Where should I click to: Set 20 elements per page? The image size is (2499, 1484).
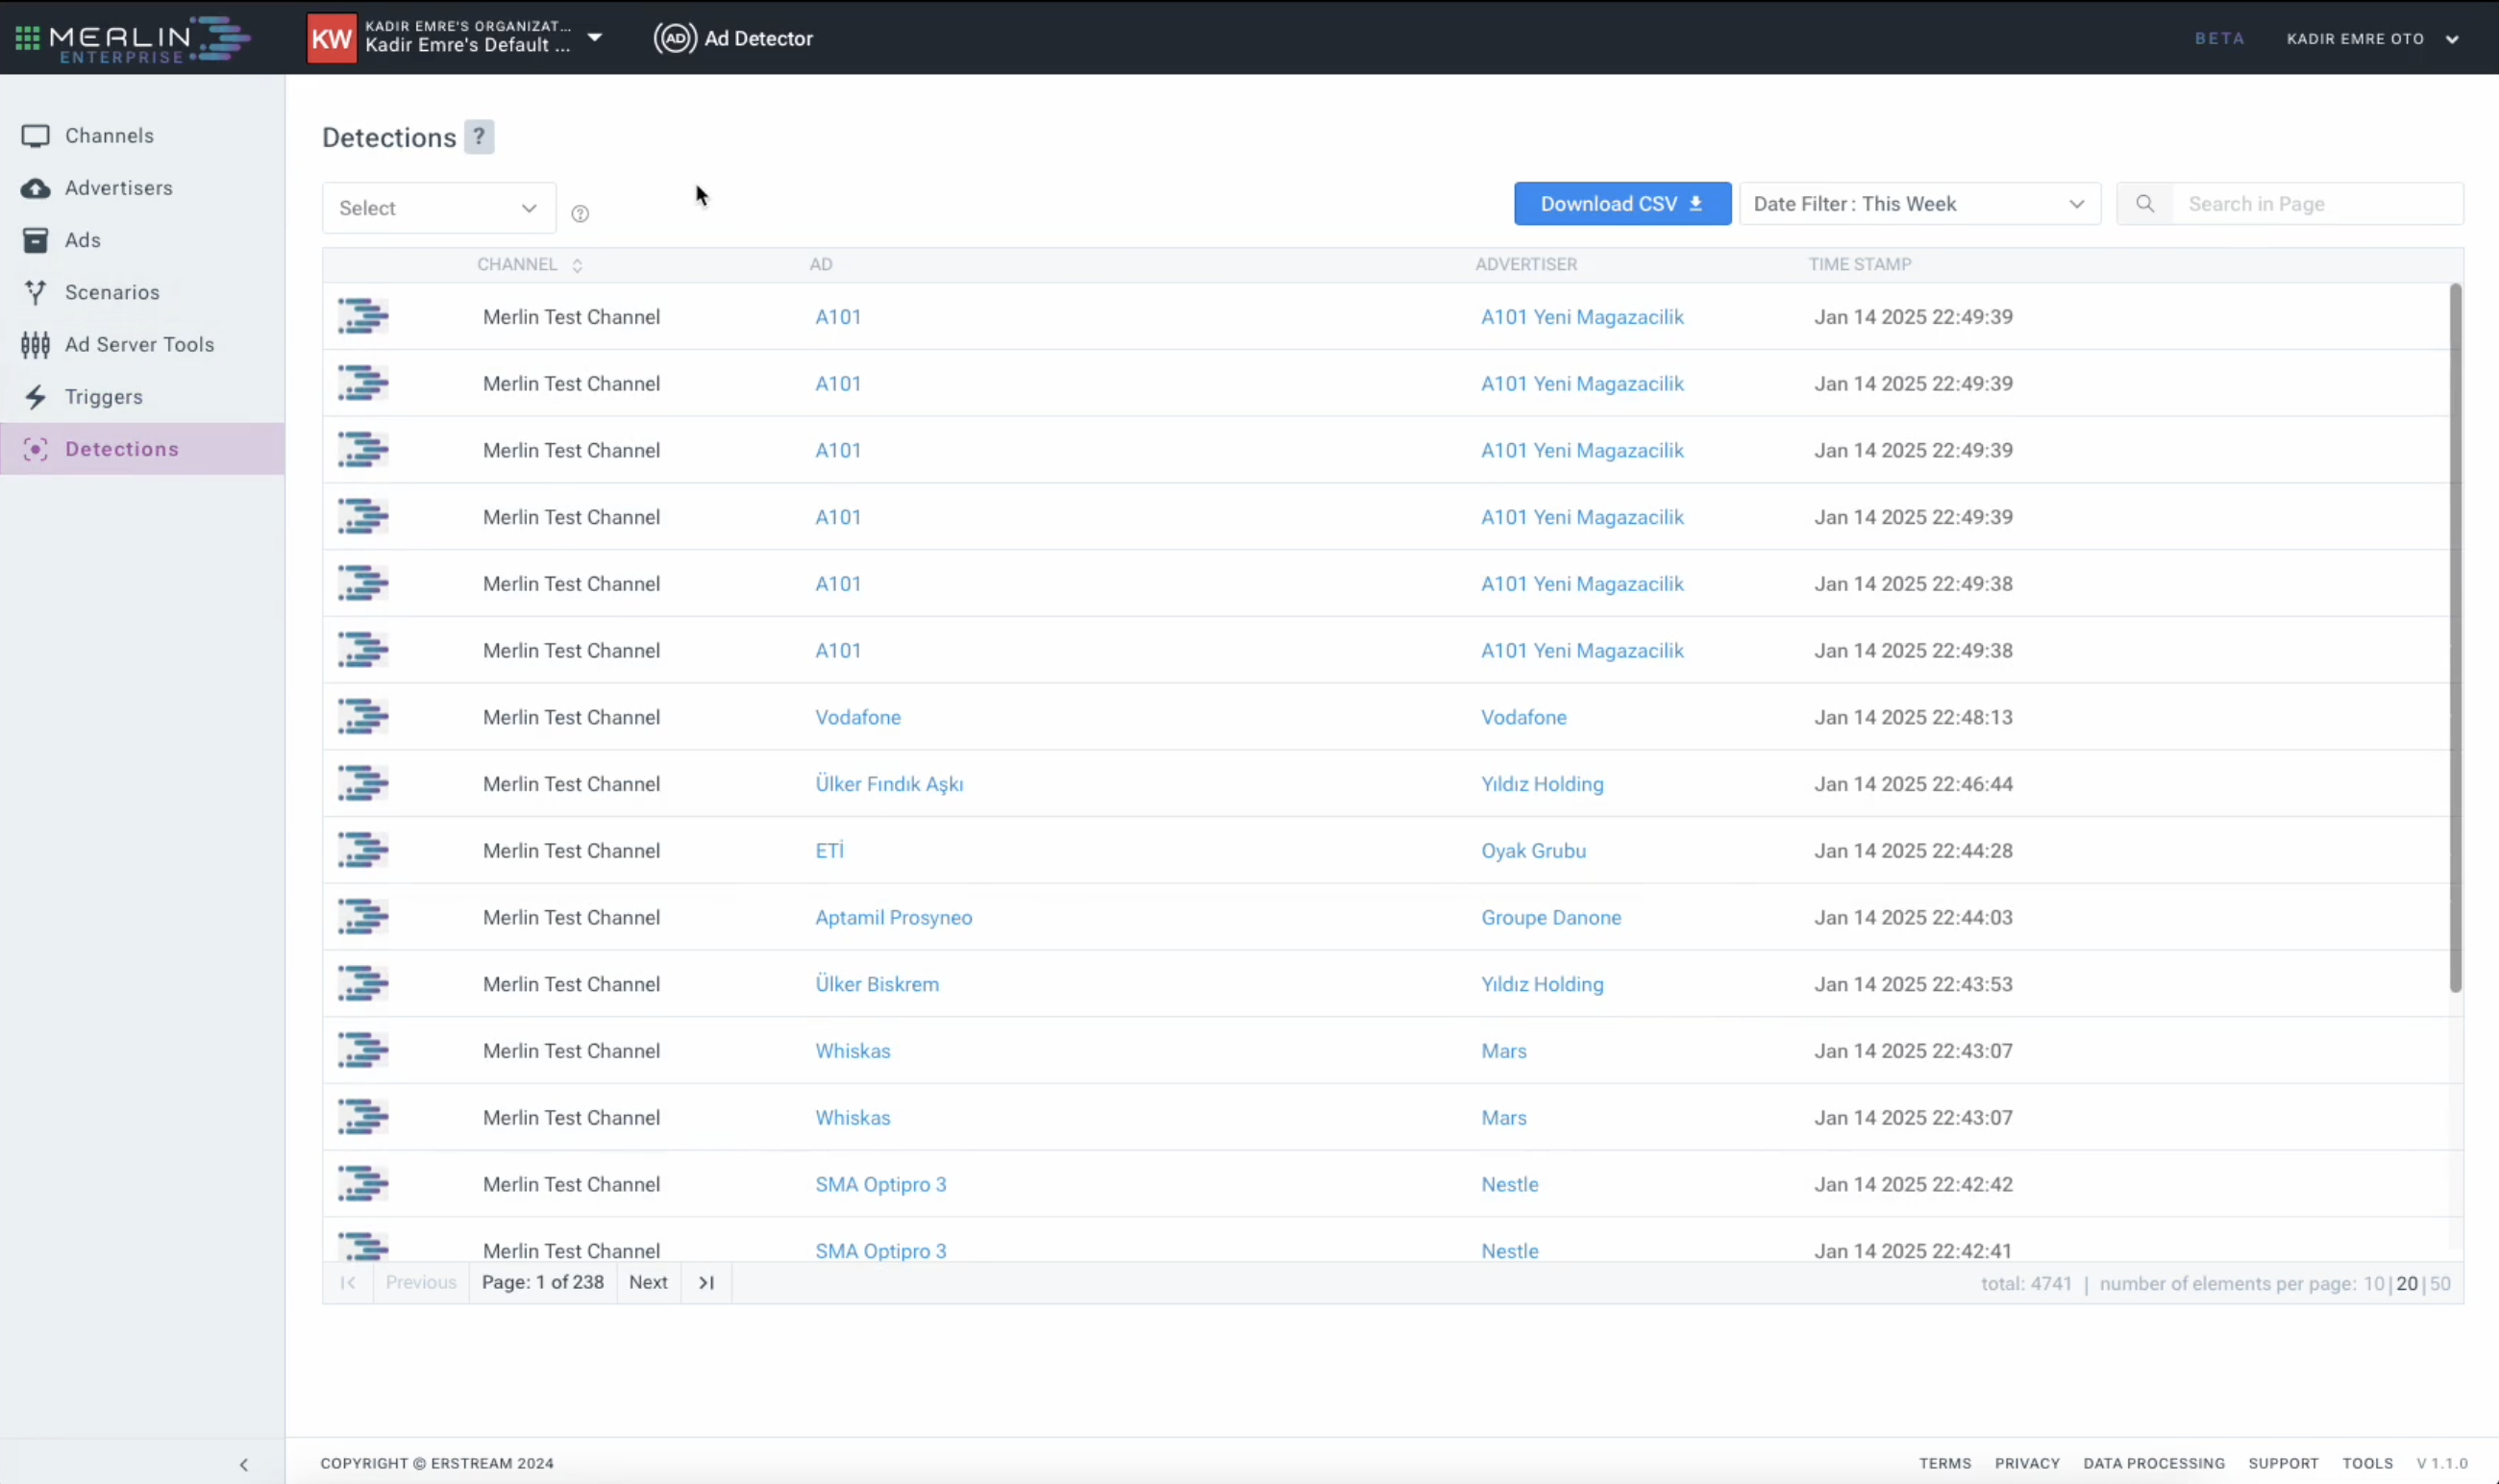tap(2407, 1284)
